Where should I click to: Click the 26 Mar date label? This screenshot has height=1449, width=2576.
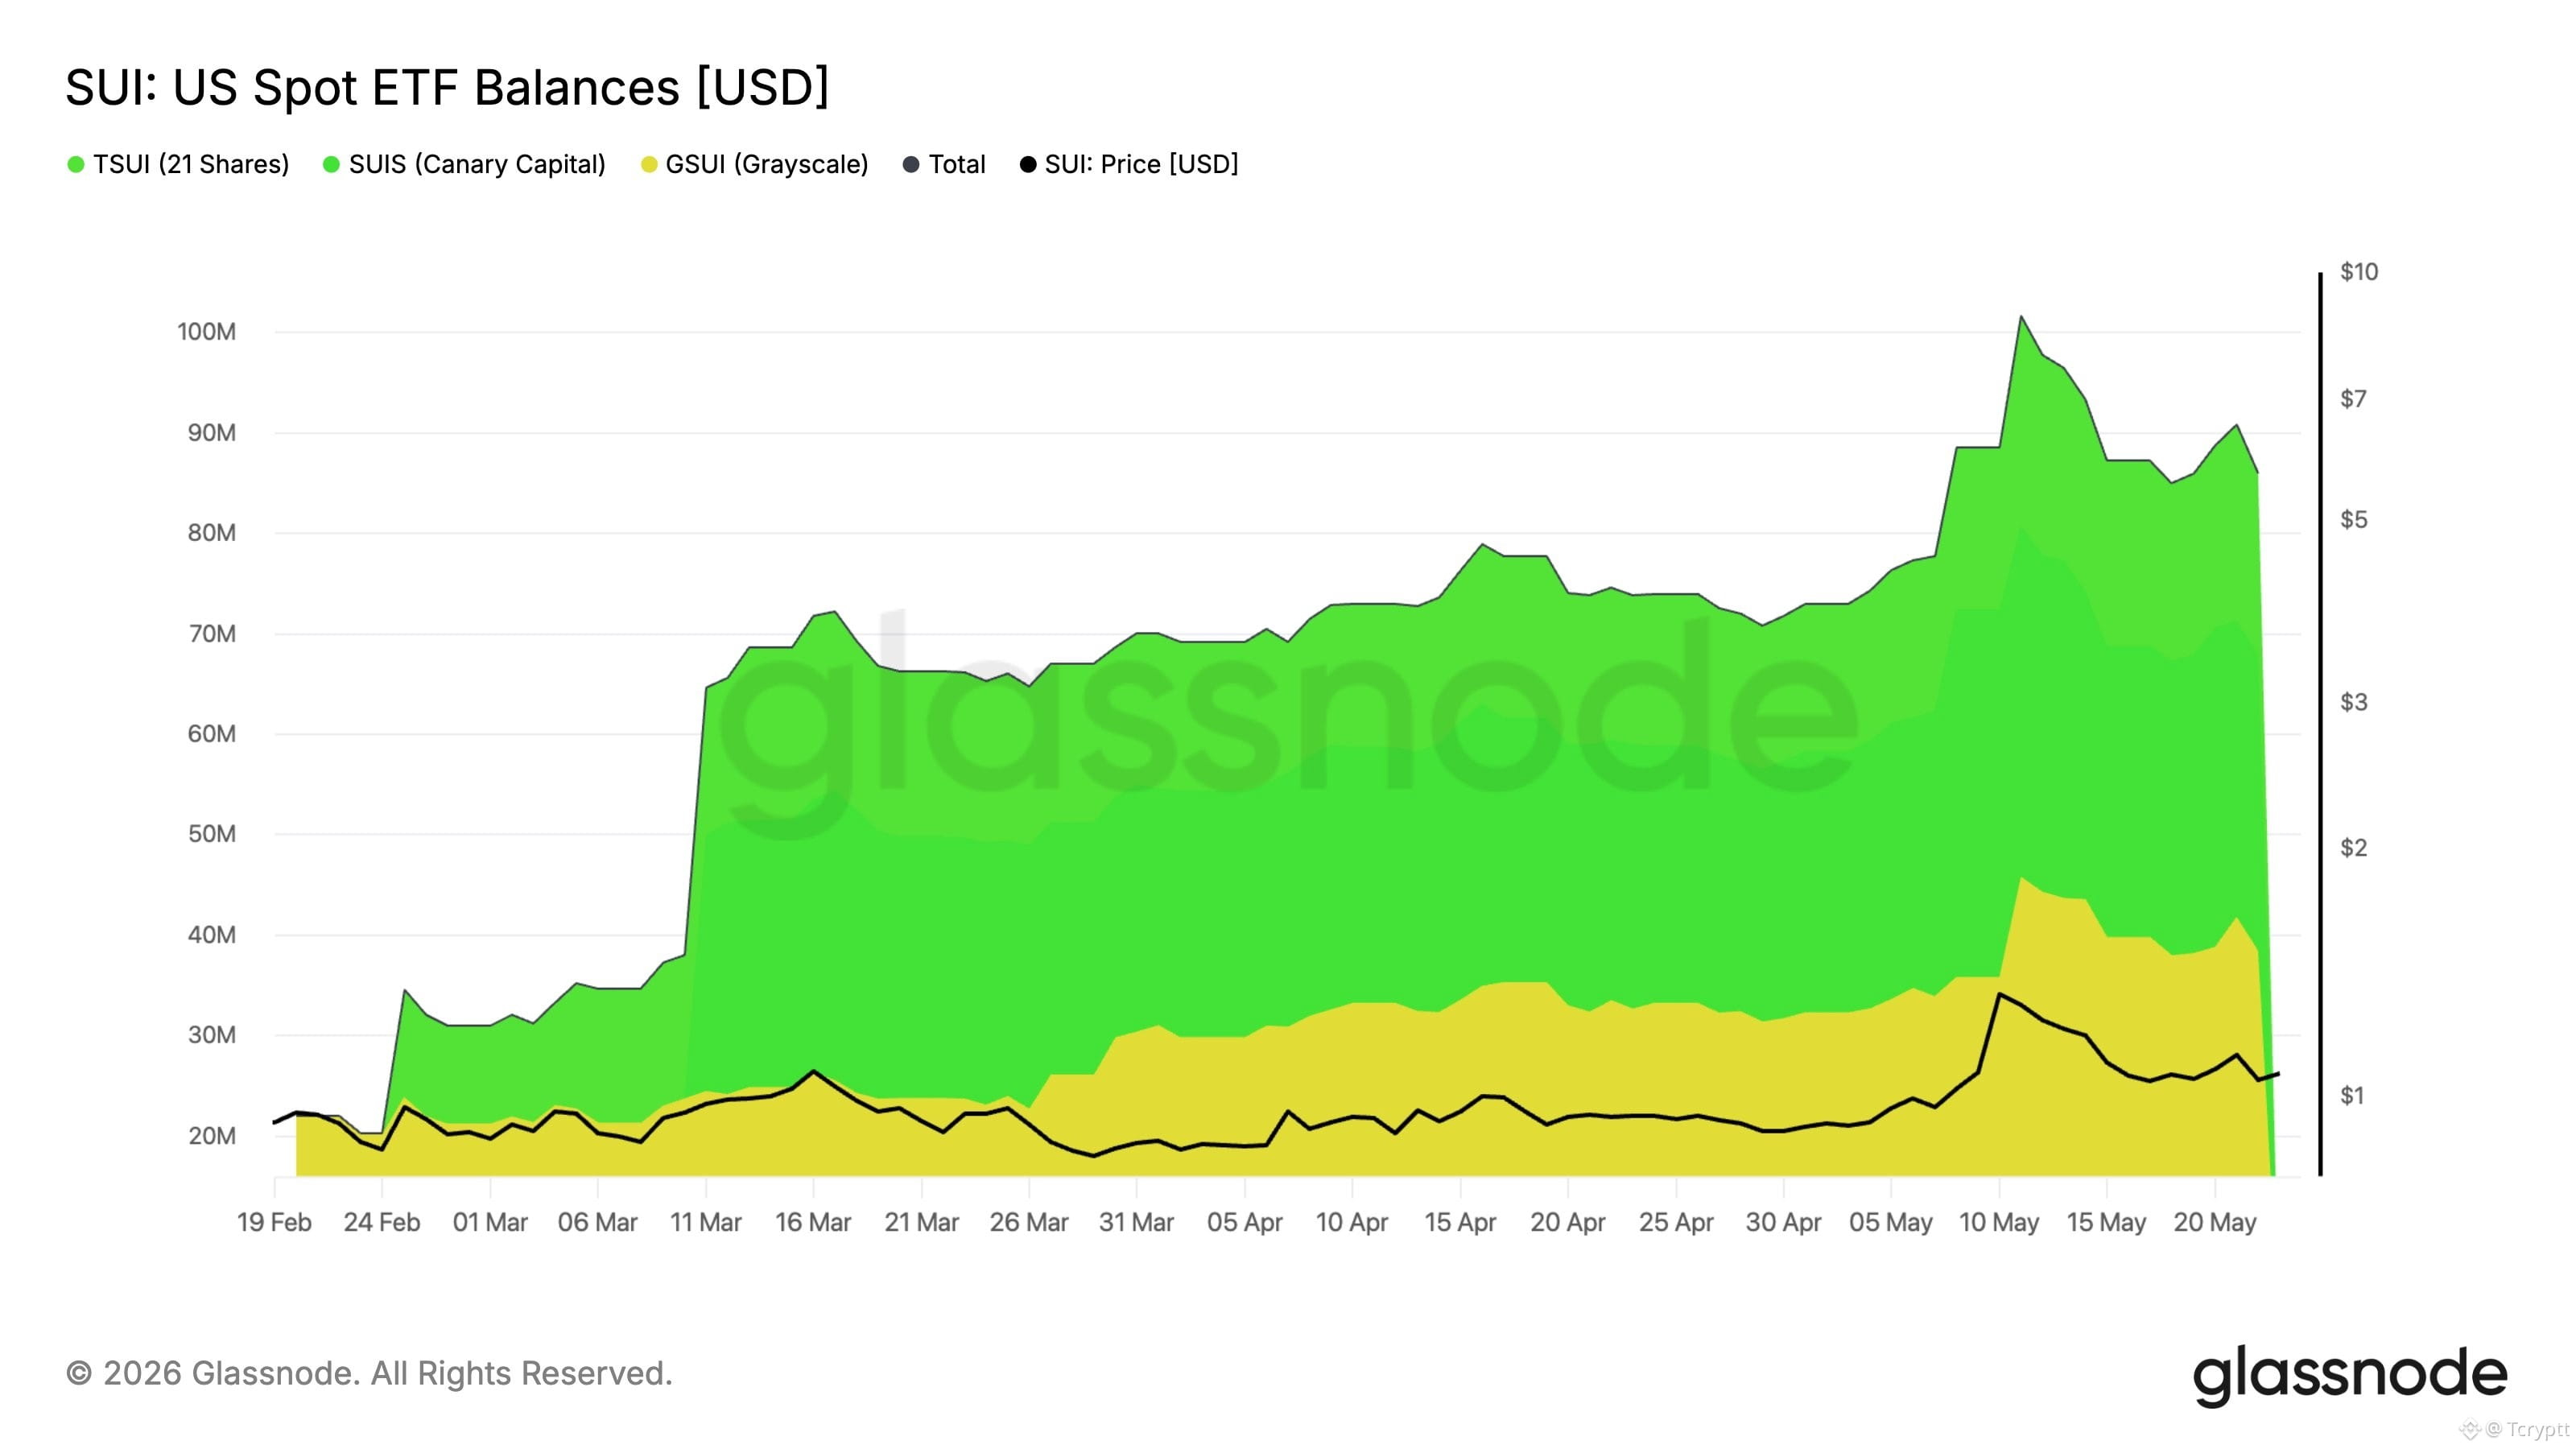1029,1223
